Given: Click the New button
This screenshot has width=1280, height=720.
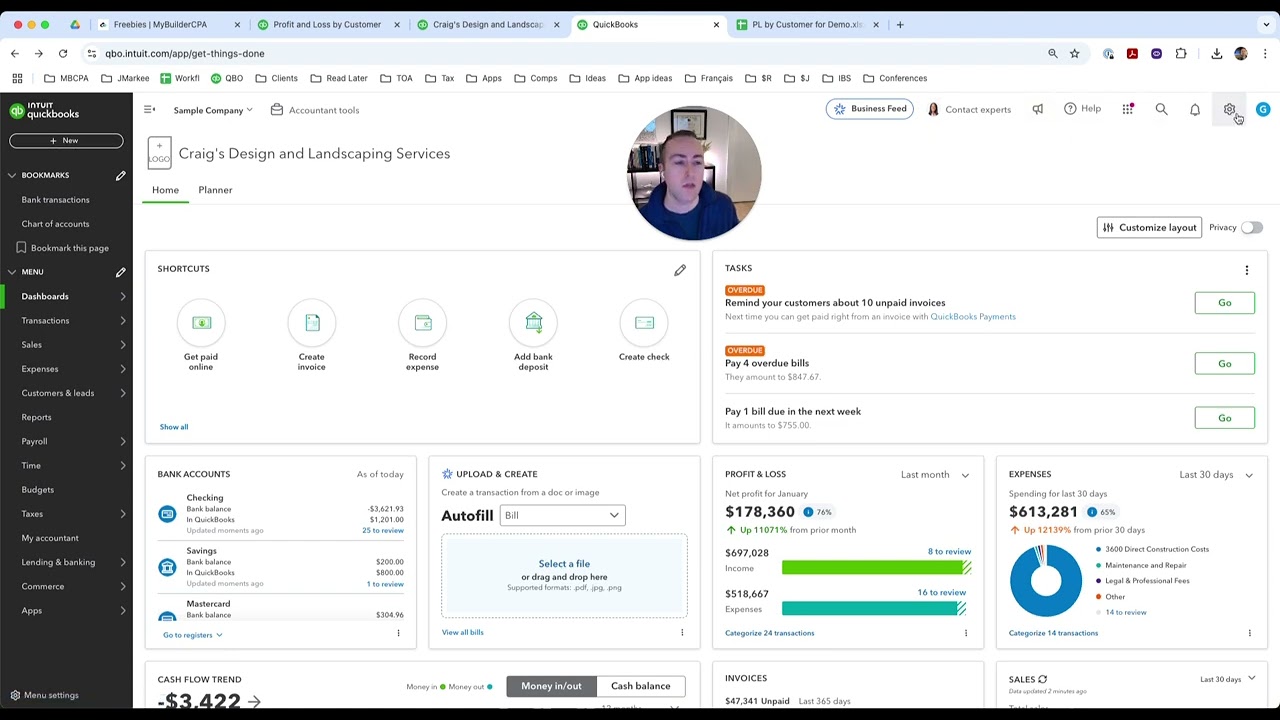Looking at the screenshot, I should pos(66,141).
